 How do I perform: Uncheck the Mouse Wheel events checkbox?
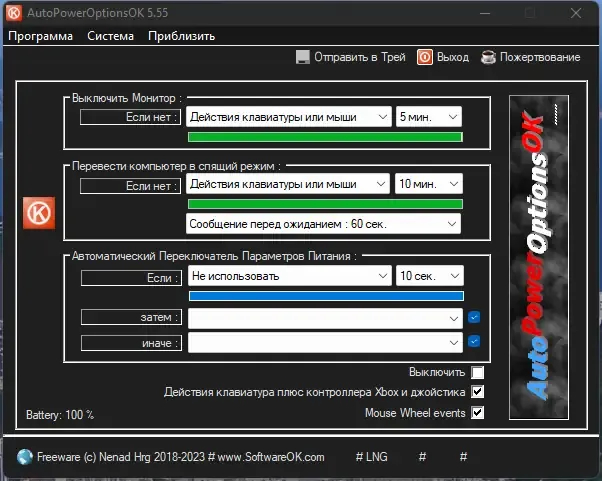point(478,413)
